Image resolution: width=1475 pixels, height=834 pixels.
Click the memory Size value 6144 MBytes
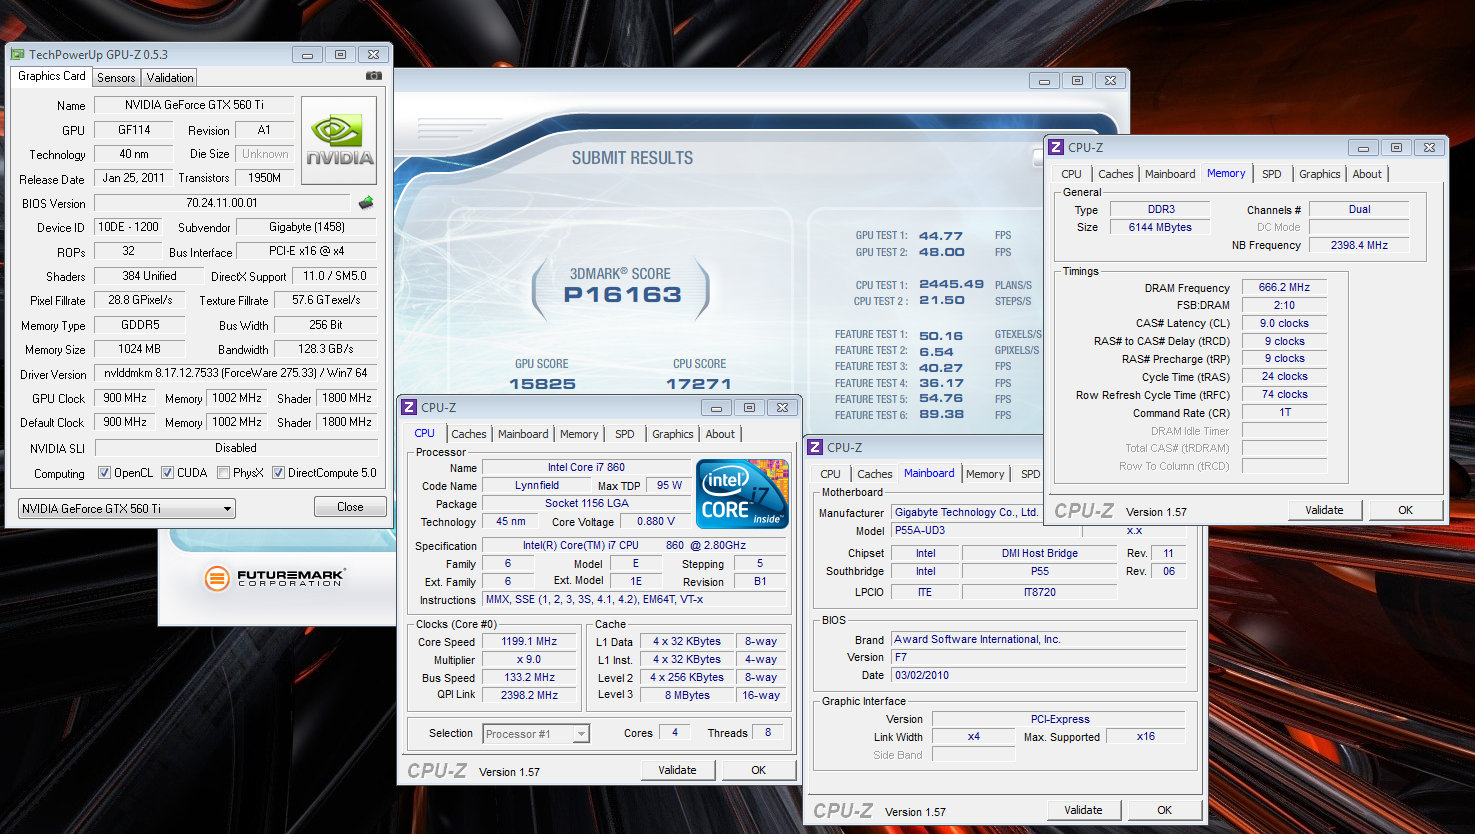click(x=1160, y=227)
